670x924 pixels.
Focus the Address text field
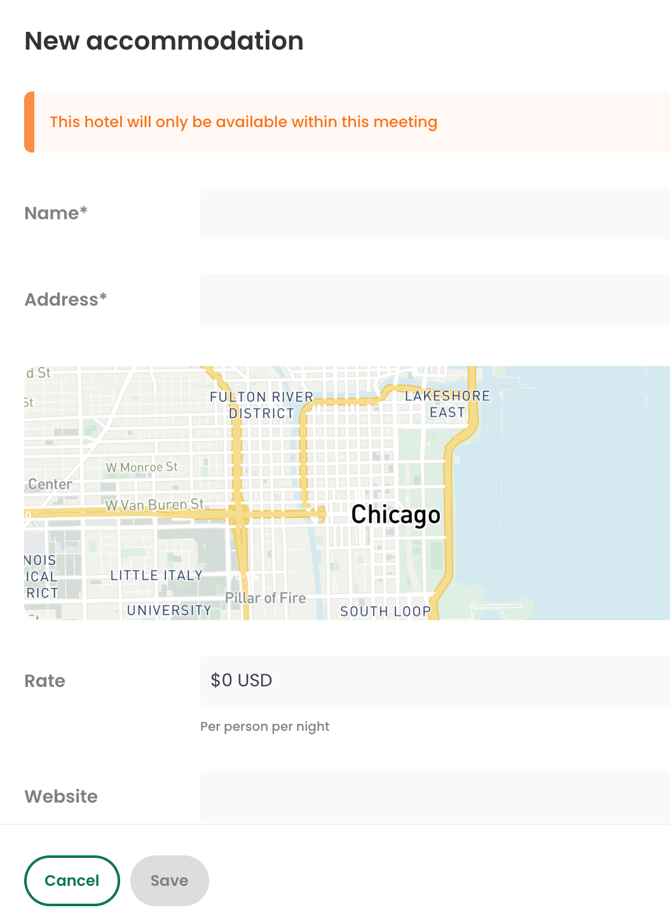pos(435,300)
